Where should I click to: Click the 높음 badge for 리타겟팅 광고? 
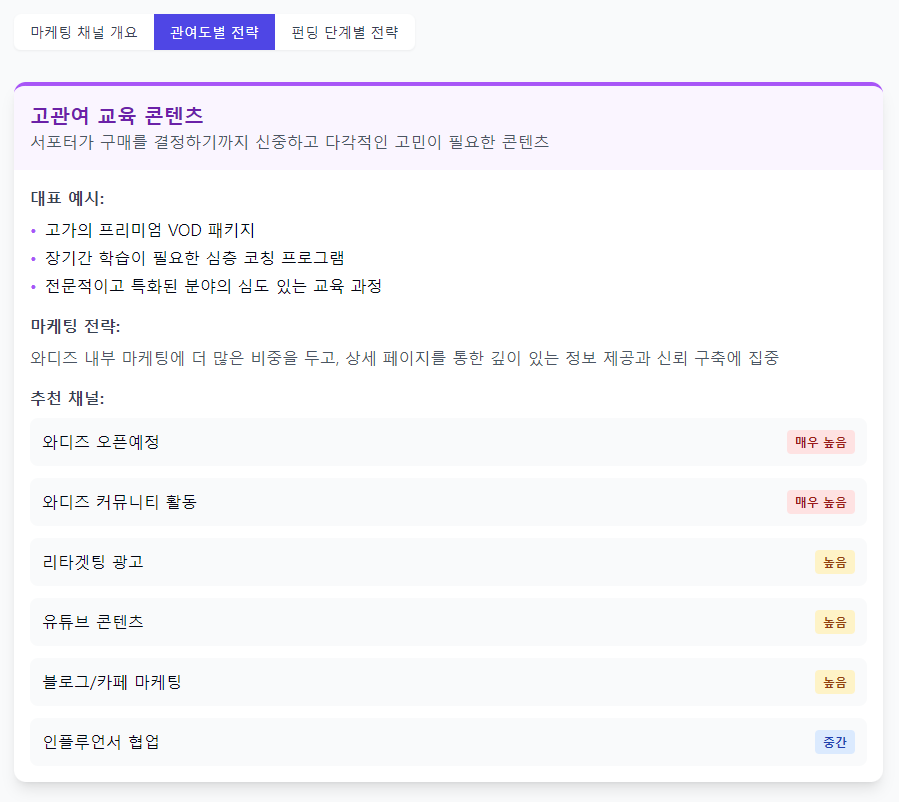(835, 562)
